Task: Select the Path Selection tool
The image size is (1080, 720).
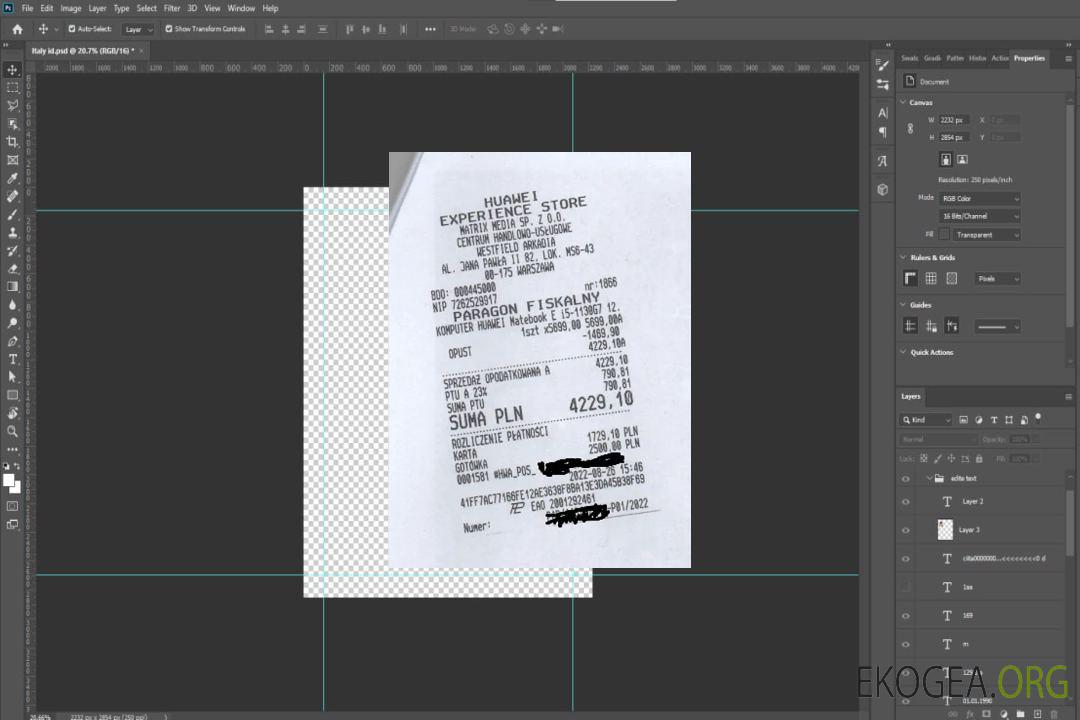Action: [12, 377]
